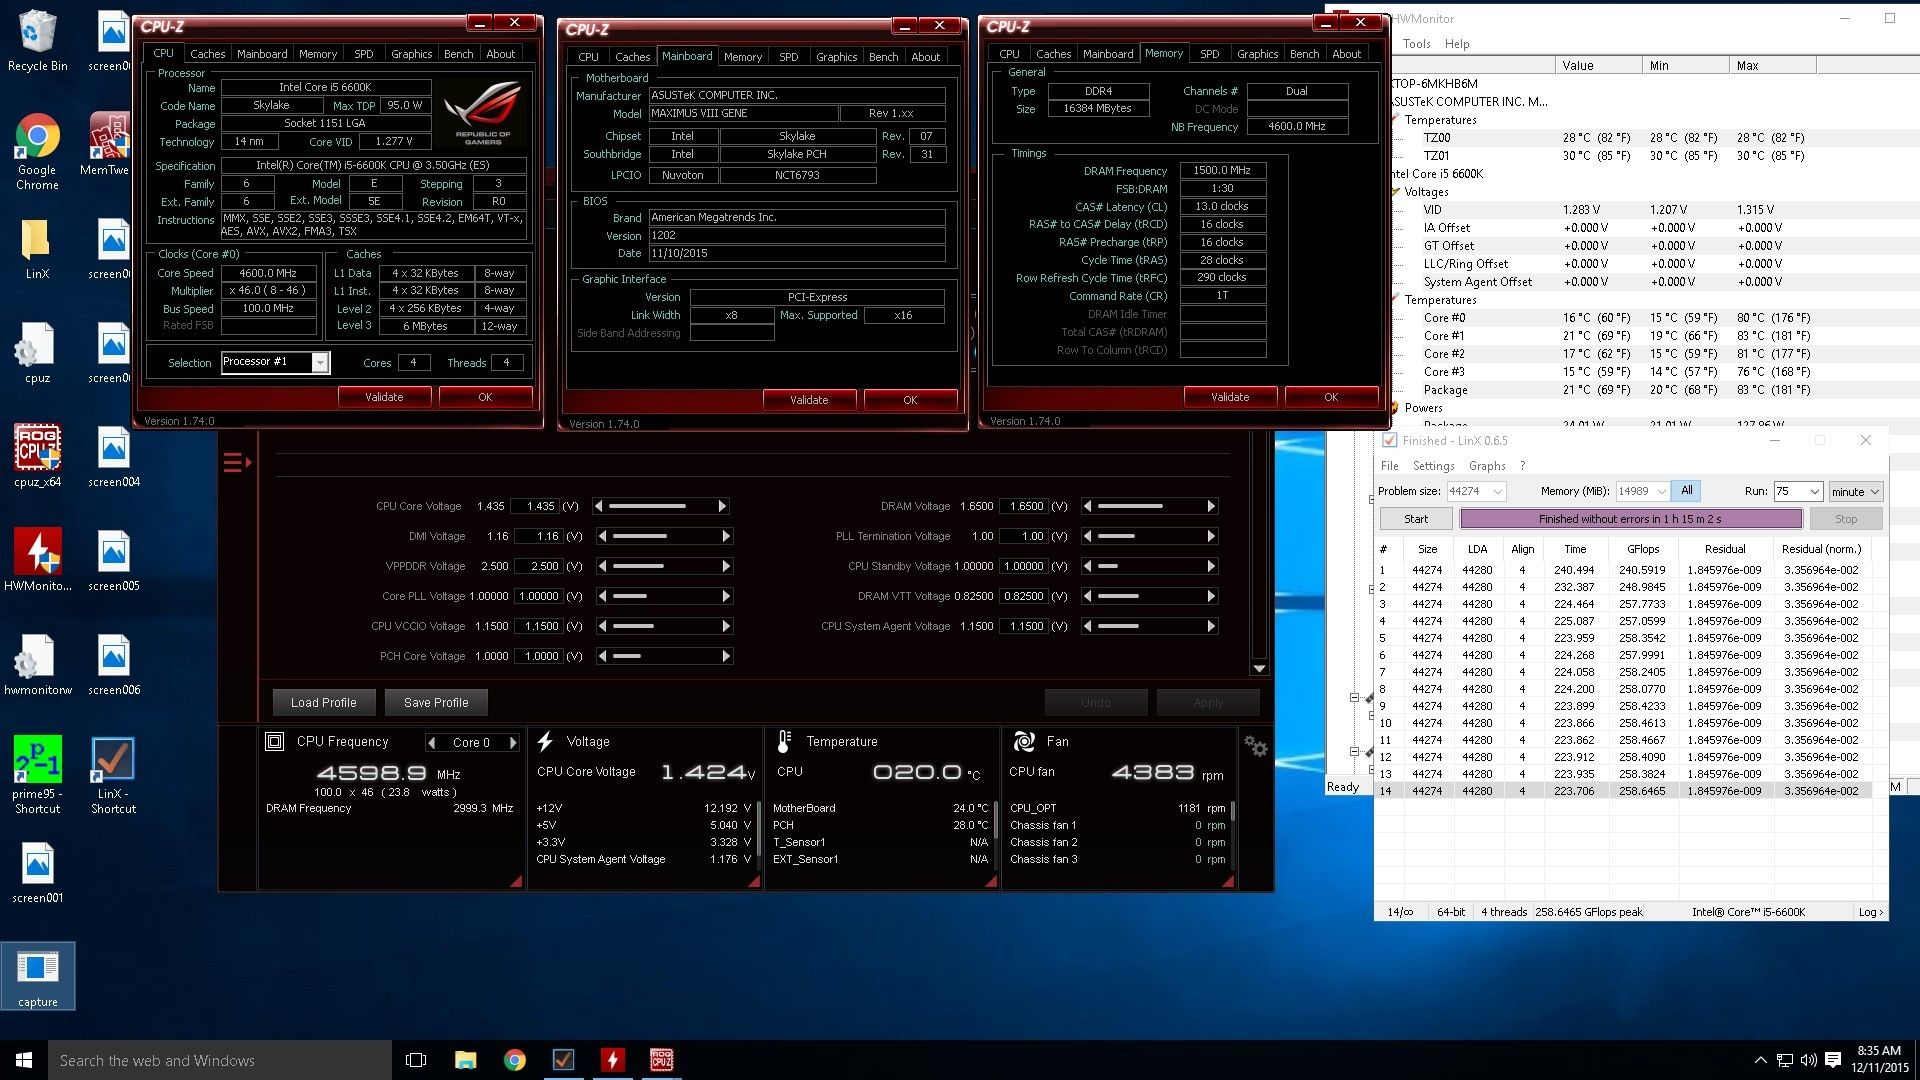Open the cpuz_x64 ROG desktop icon

point(37,456)
